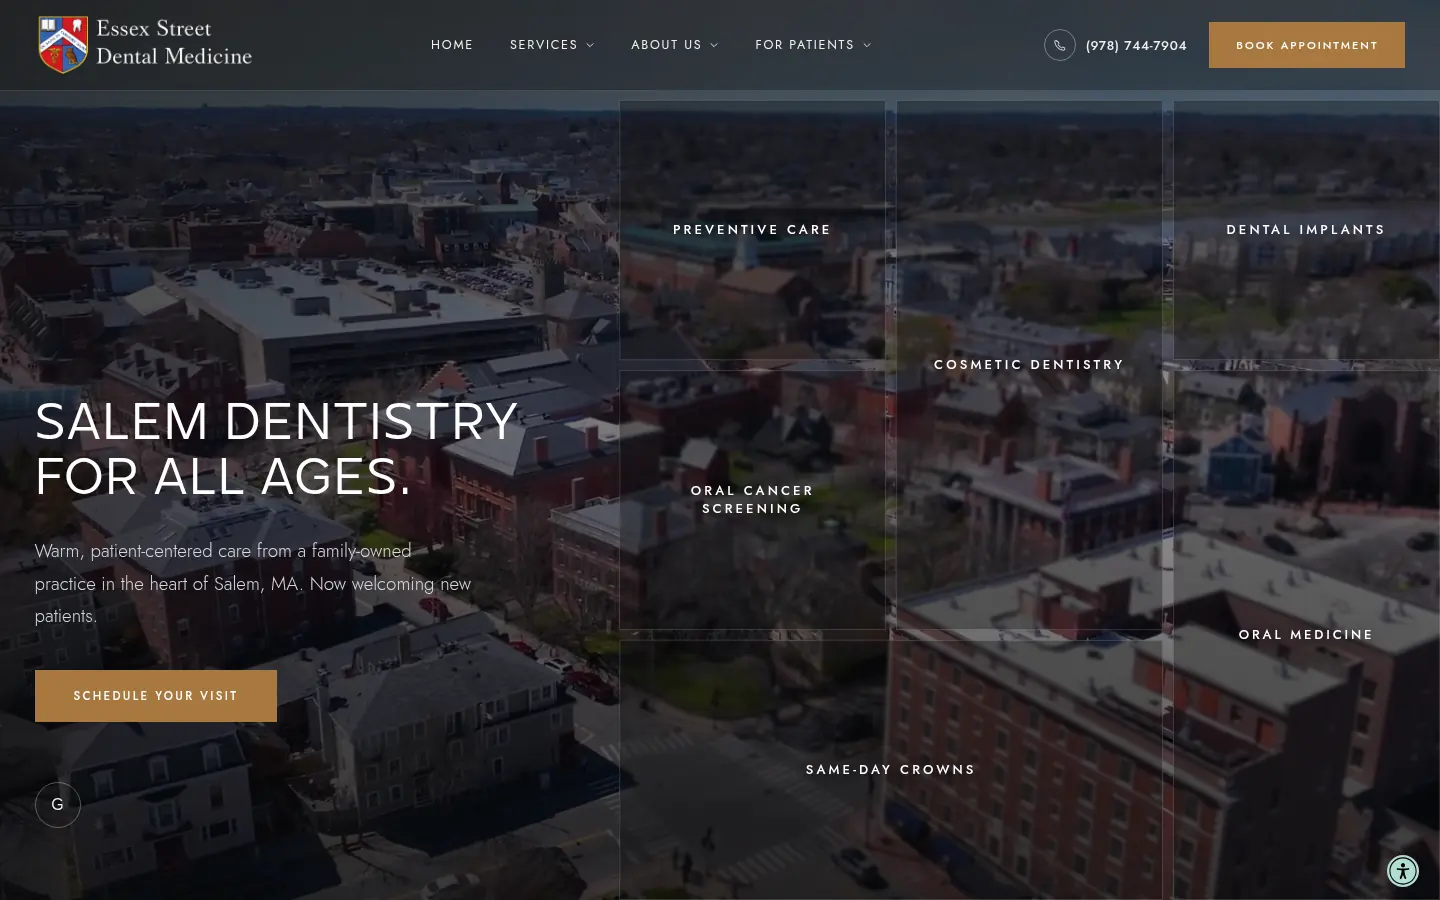Open the Same-Day Crowns tile

[890, 770]
